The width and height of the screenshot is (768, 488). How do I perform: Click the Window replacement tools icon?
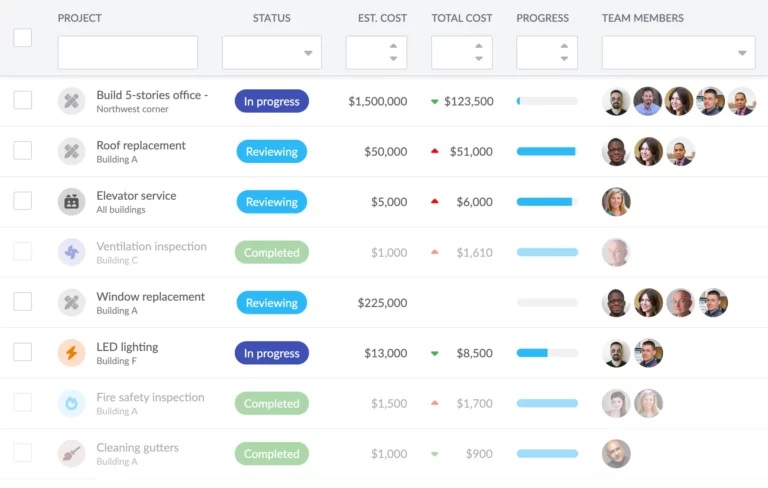(x=71, y=302)
